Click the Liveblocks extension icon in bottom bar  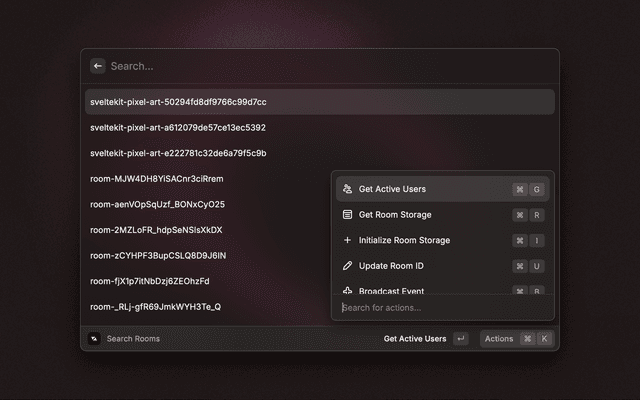[94, 339]
